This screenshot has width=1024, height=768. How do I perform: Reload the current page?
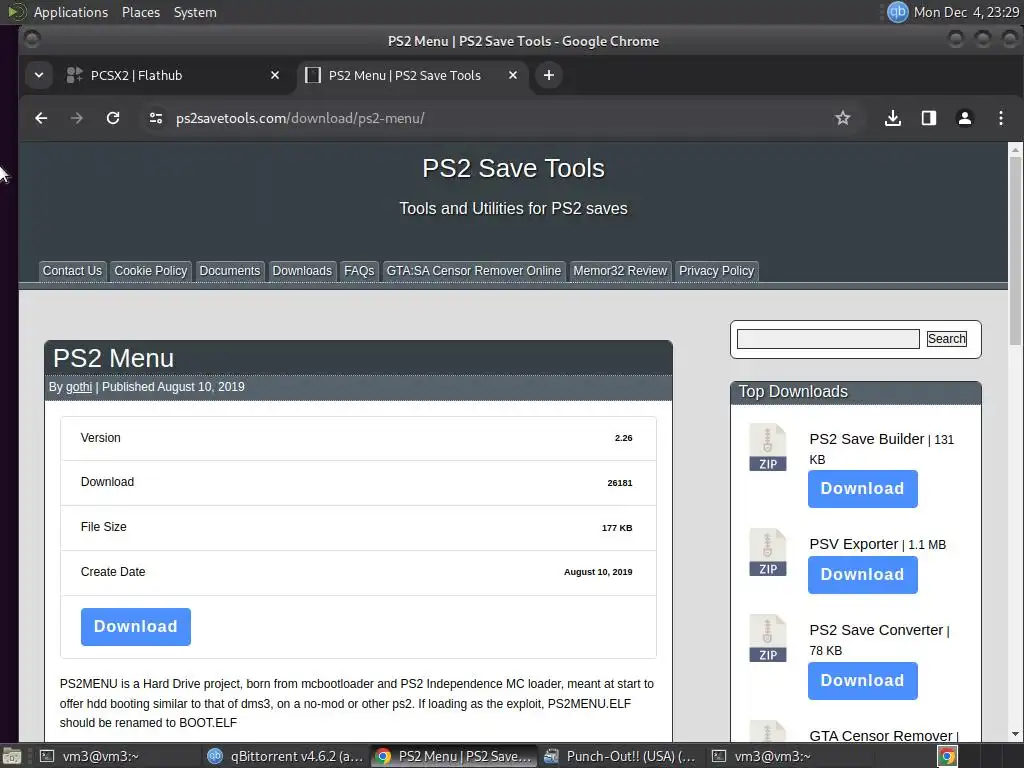tap(113, 118)
